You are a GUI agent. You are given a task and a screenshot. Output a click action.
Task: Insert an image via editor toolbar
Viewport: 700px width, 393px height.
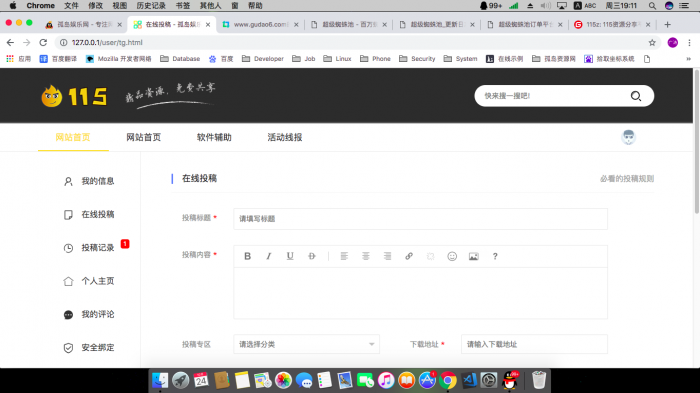click(x=473, y=256)
